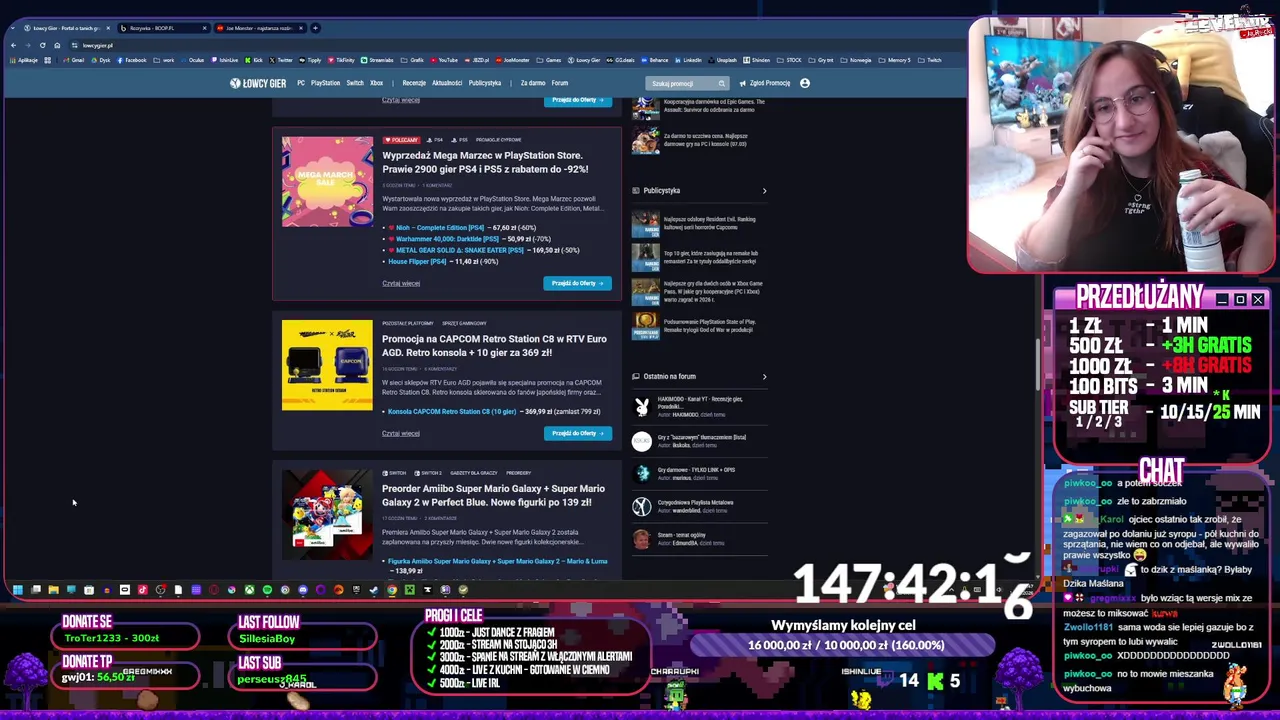Open the Preorder Amiibo Super Mario Galaxy headline

[493, 495]
